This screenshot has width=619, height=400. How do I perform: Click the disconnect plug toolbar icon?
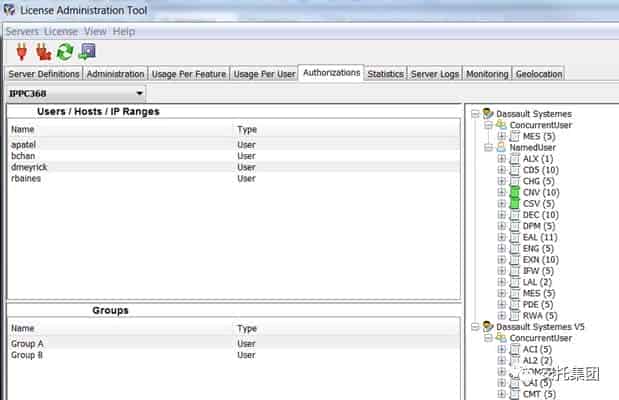[x=43, y=52]
